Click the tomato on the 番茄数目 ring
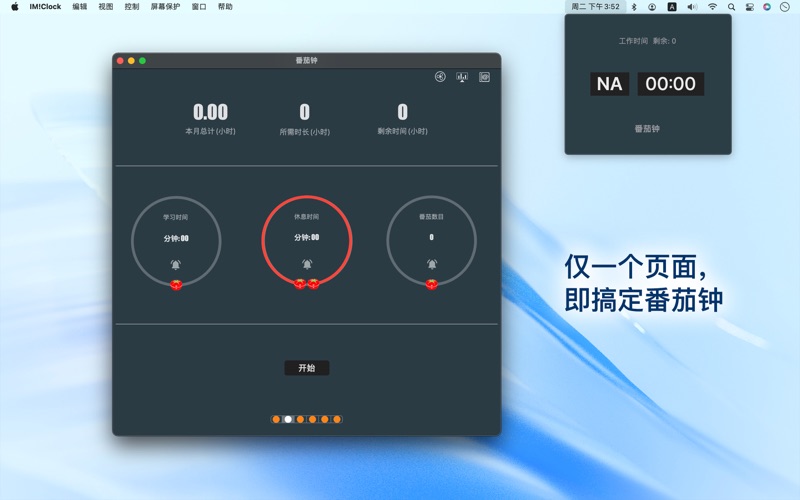800x500 pixels. tap(432, 284)
